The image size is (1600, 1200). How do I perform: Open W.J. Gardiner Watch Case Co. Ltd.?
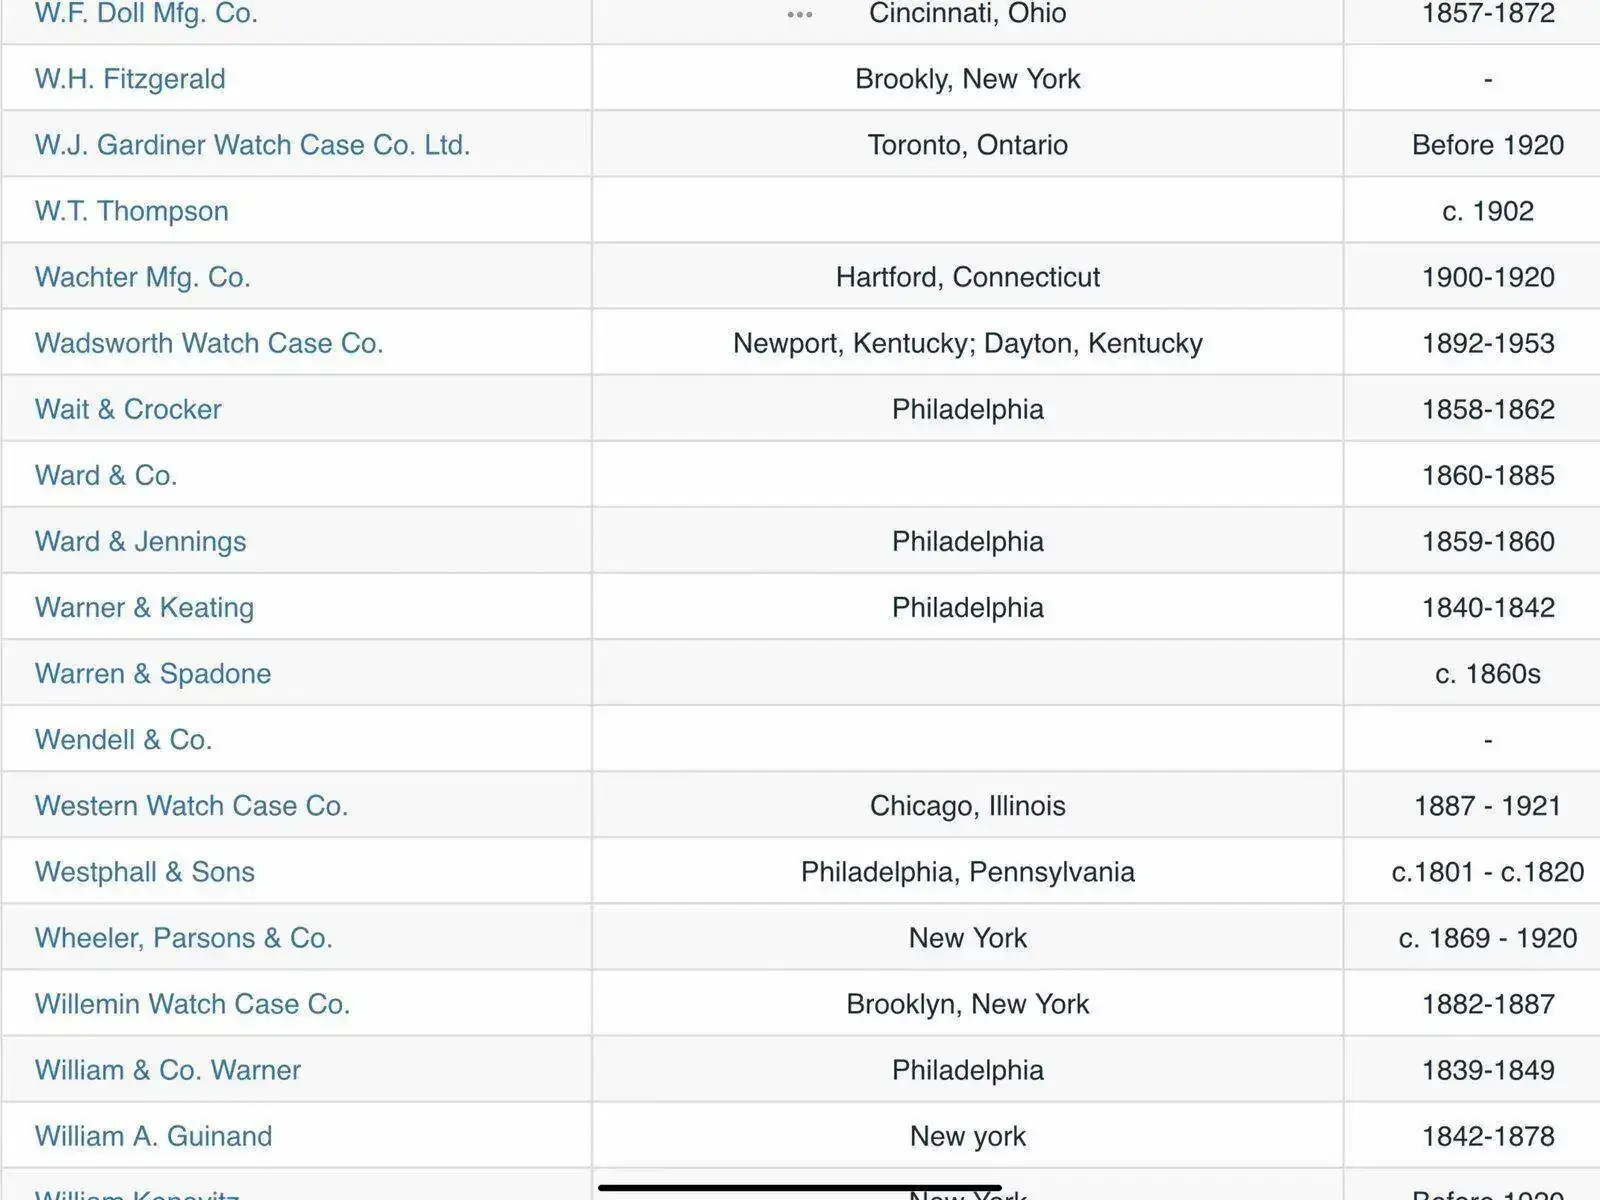252,145
